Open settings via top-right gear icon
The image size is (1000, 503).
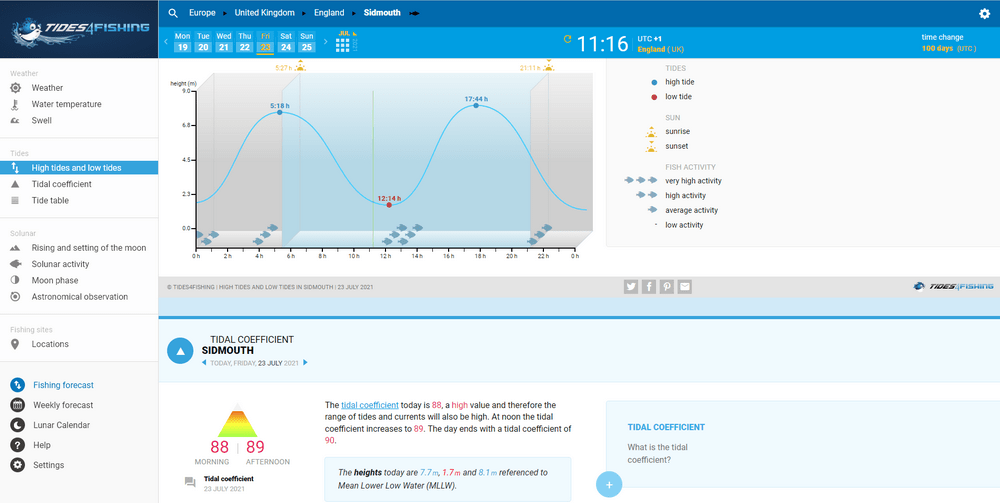[984, 14]
